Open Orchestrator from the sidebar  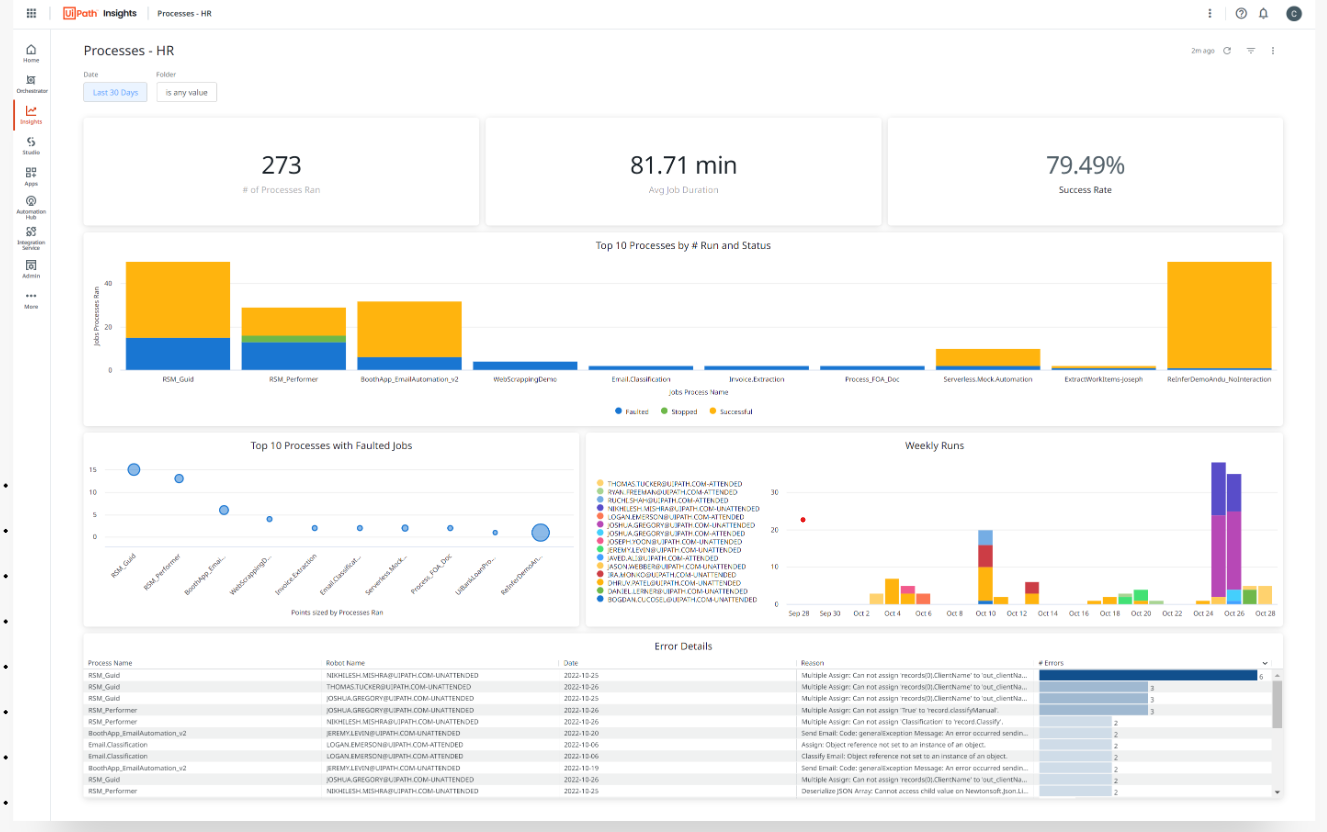pyautogui.click(x=31, y=84)
